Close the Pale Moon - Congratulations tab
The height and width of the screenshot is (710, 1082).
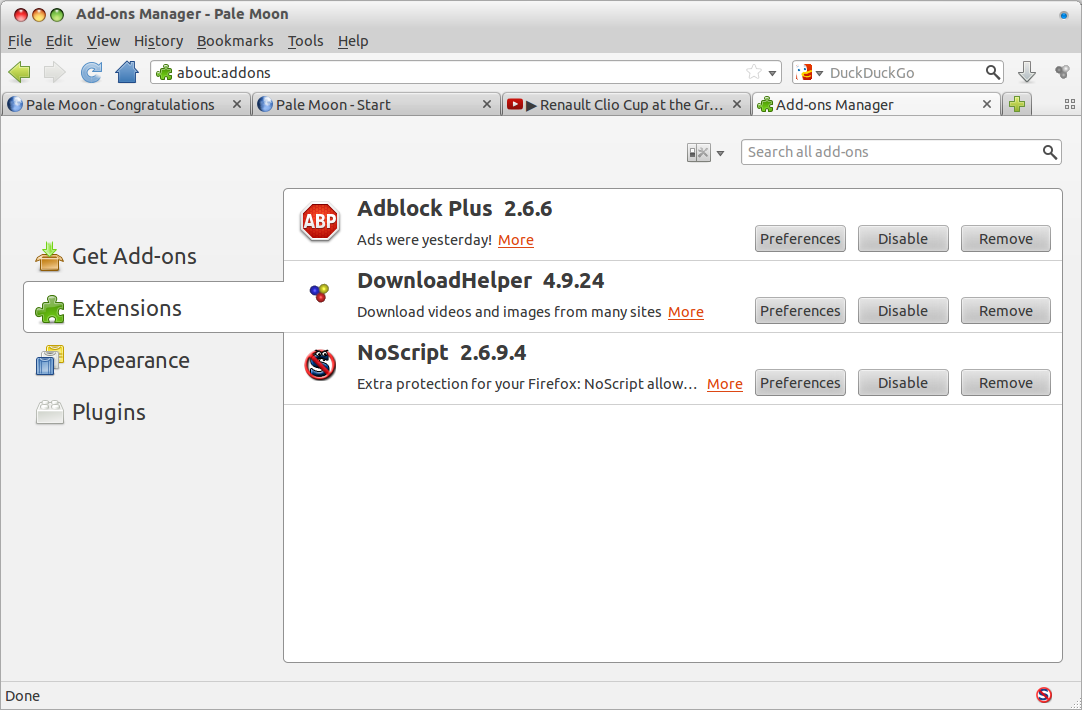(x=237, y=104)
